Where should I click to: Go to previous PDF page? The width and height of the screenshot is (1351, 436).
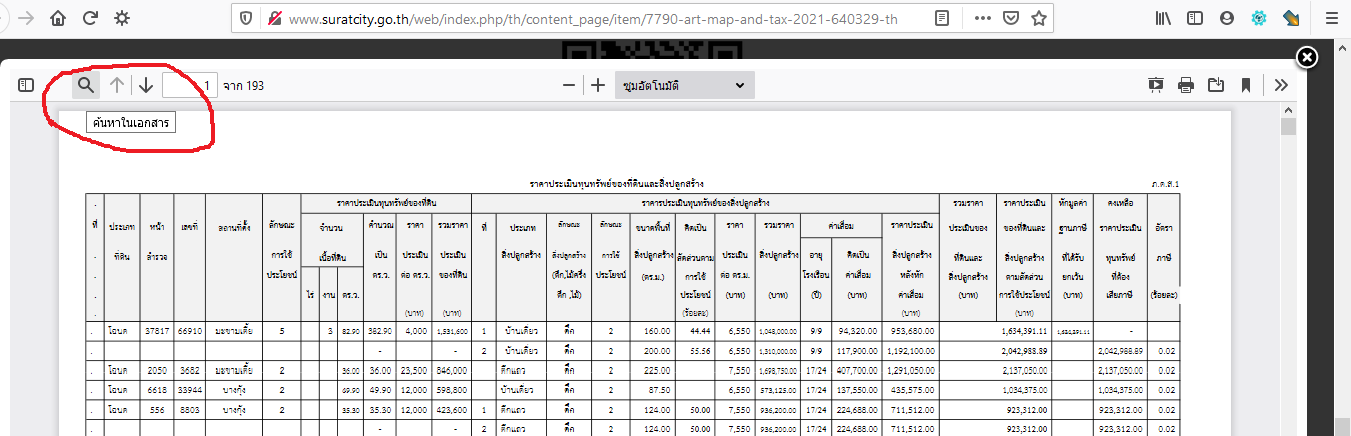click(x=117, y=85)
